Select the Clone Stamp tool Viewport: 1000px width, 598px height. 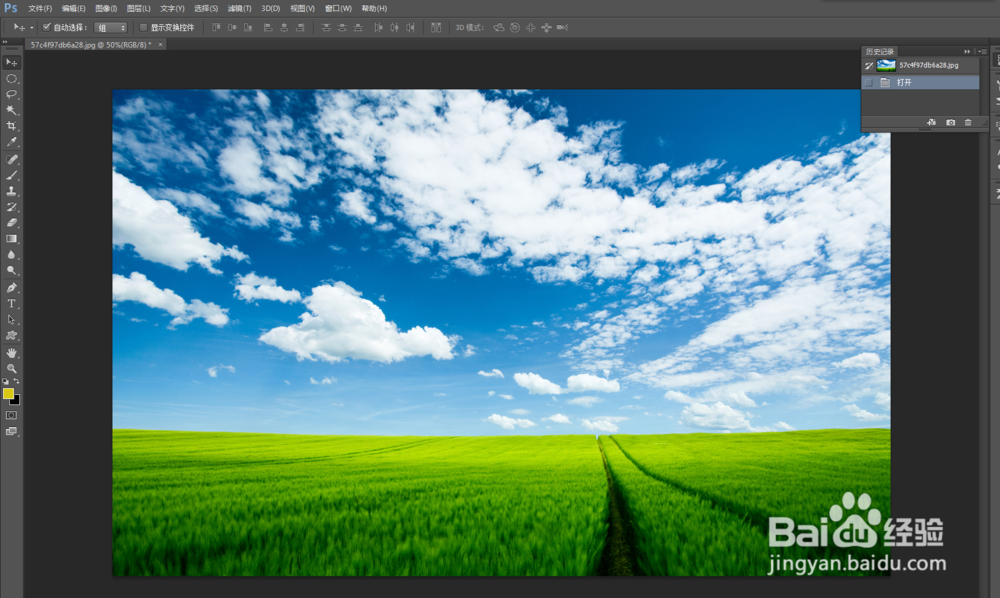(x=12, y=192)
